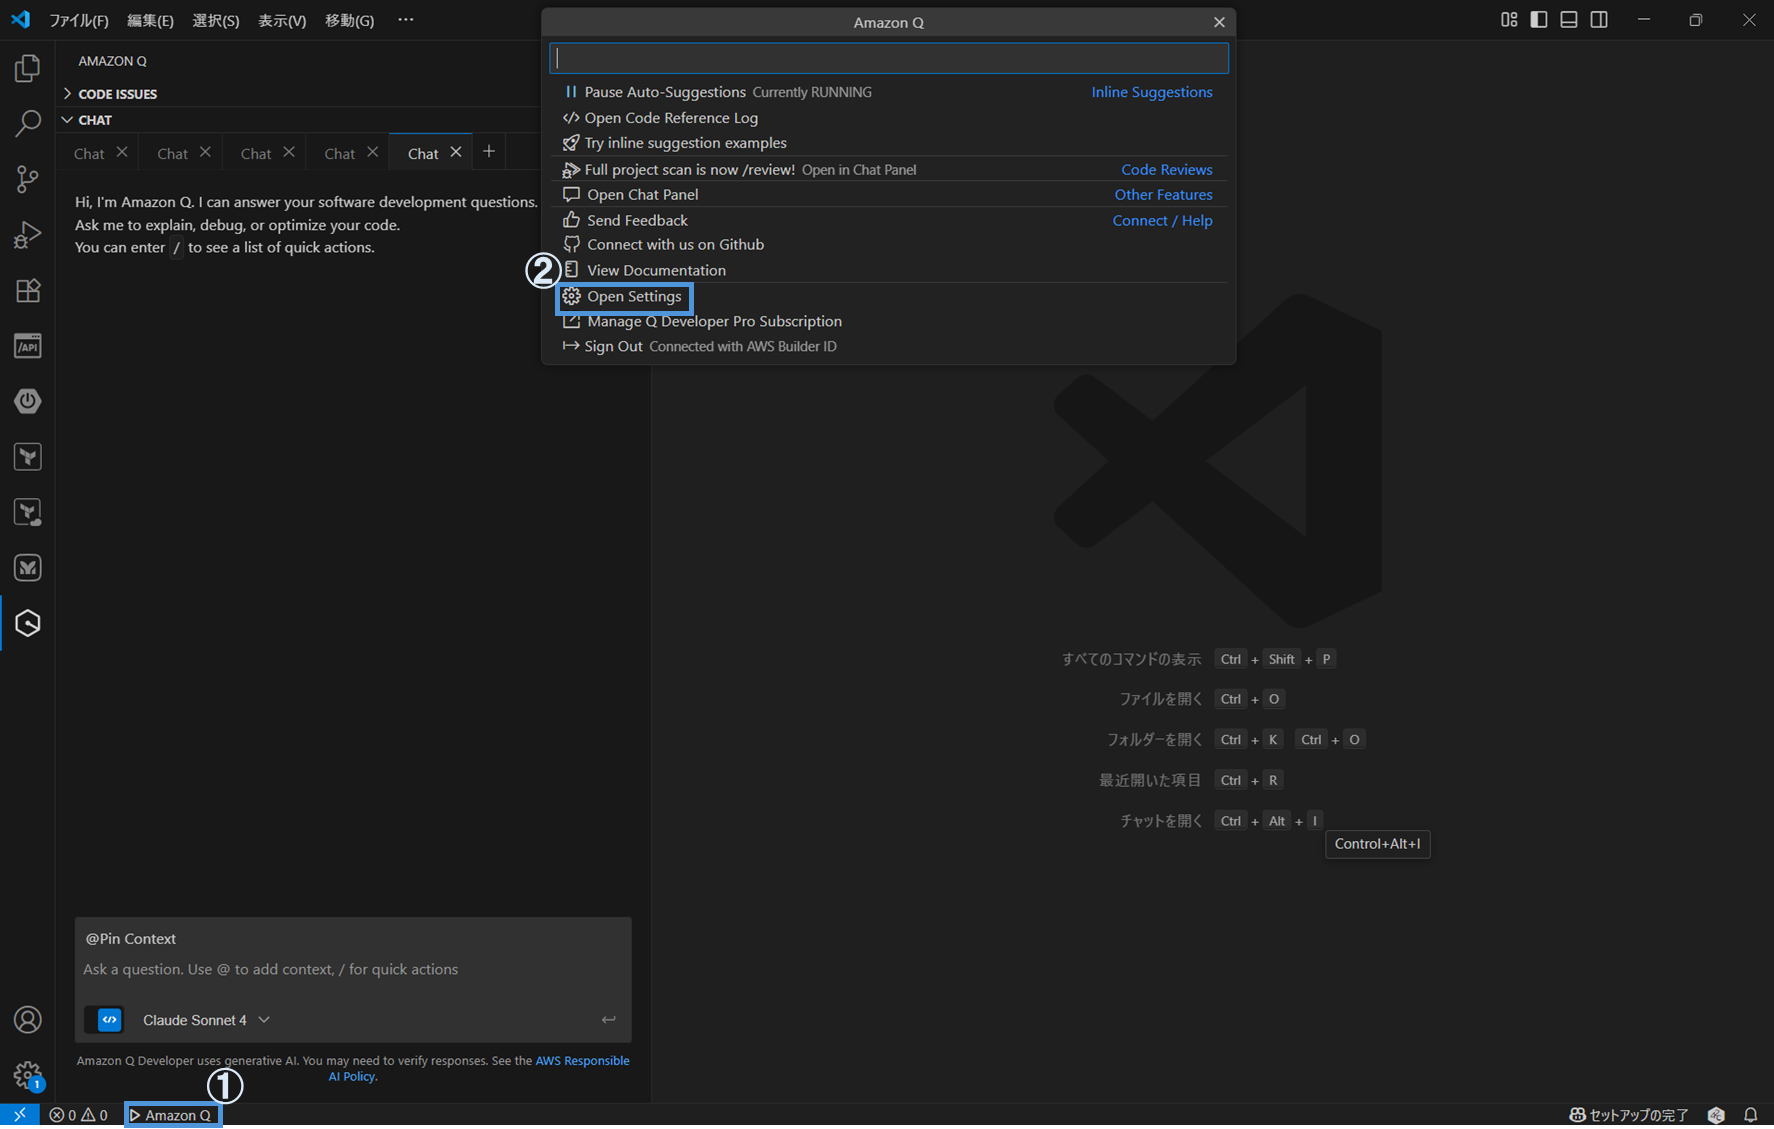1774x1129 pixels.
Task: Open the Search view in the activity bar
Action: coord(28,124)
